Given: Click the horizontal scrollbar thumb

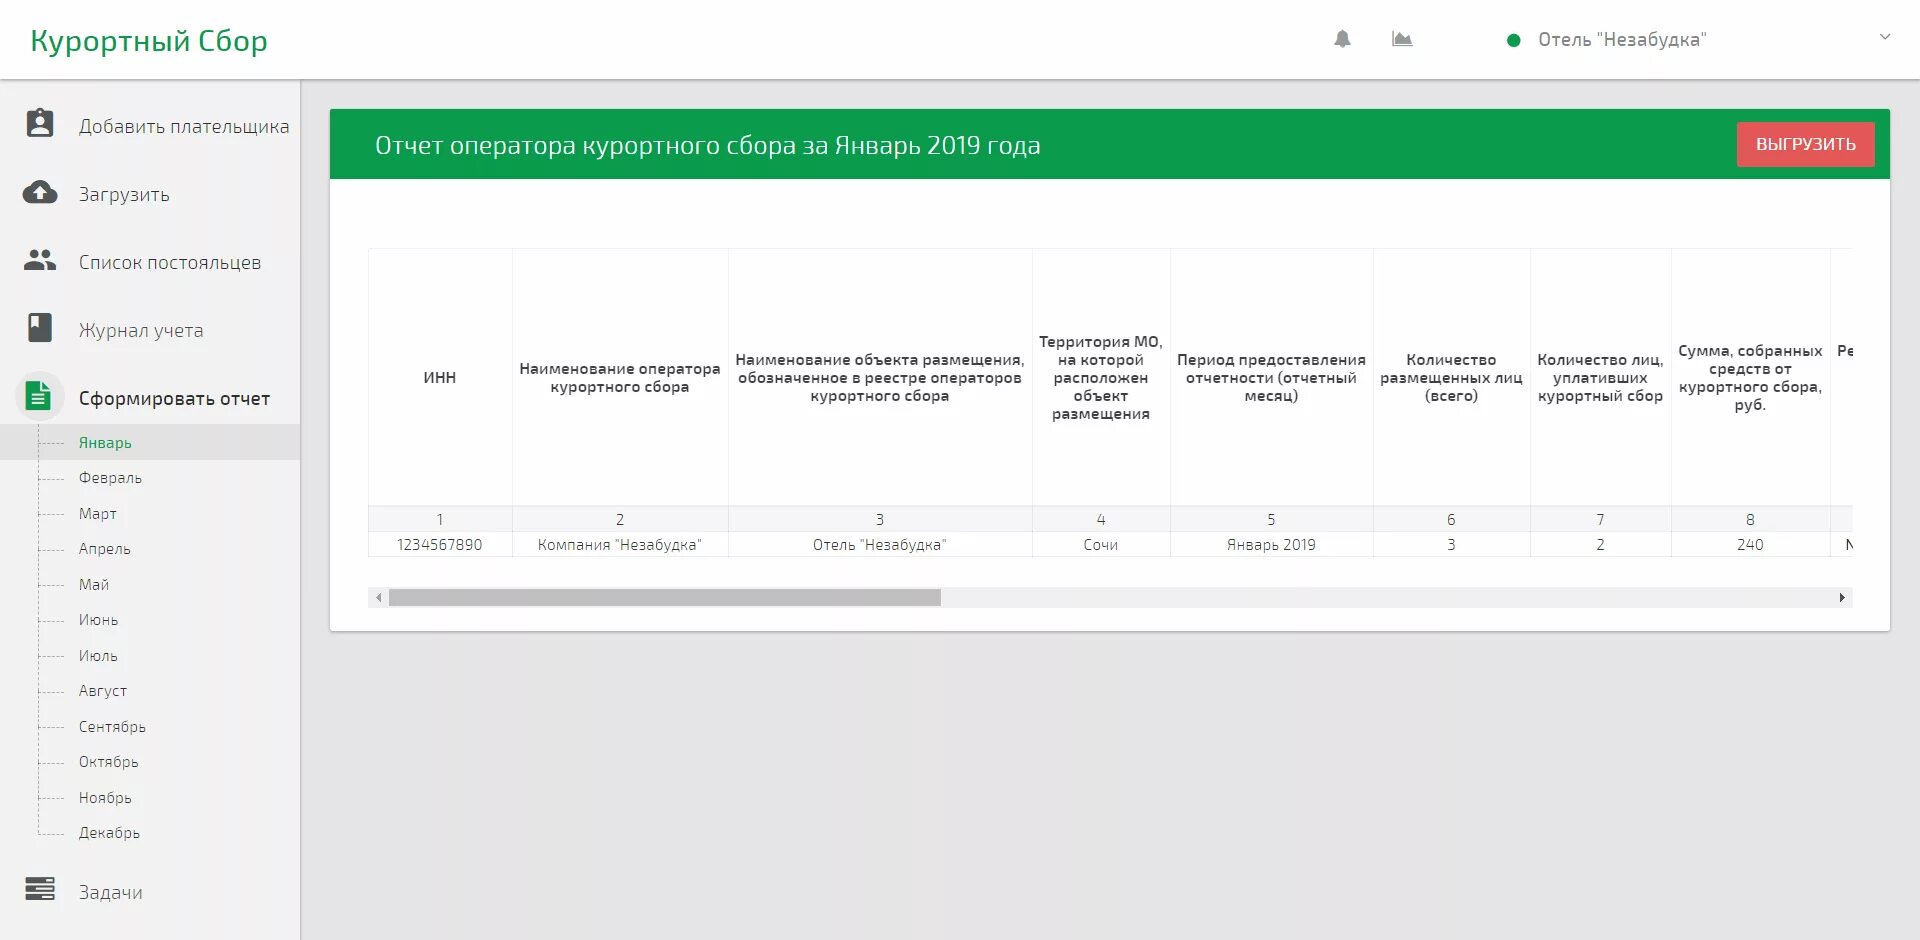Looking at the screenshot, I should [665, 598].
